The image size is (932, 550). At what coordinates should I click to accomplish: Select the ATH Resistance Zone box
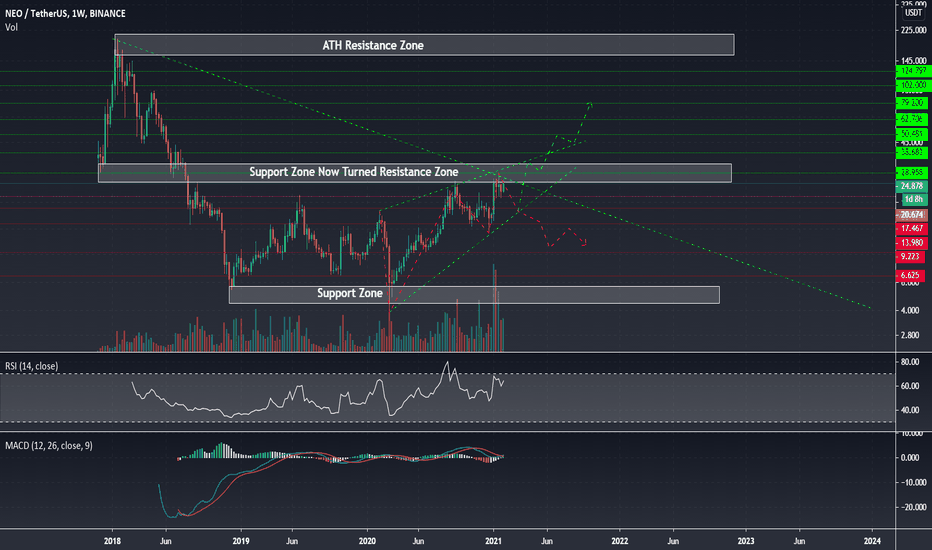(x=424, y=45)
